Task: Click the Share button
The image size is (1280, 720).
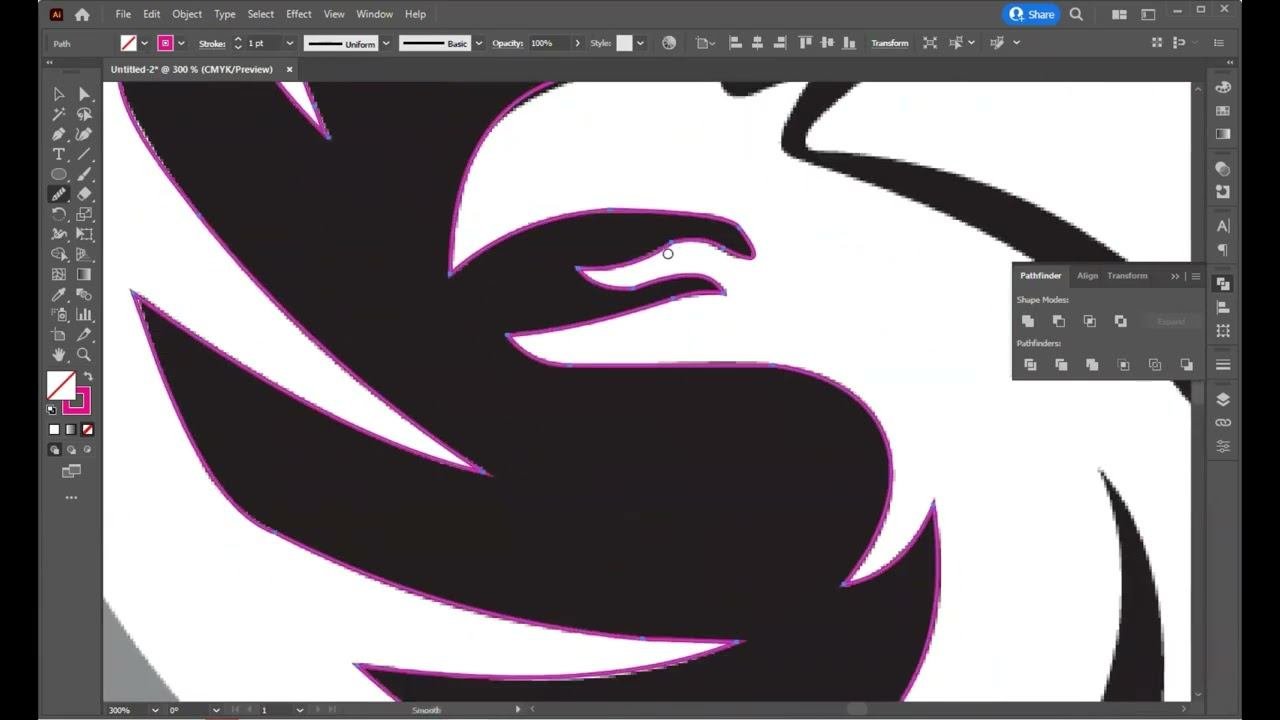Action: [1032, 14]
